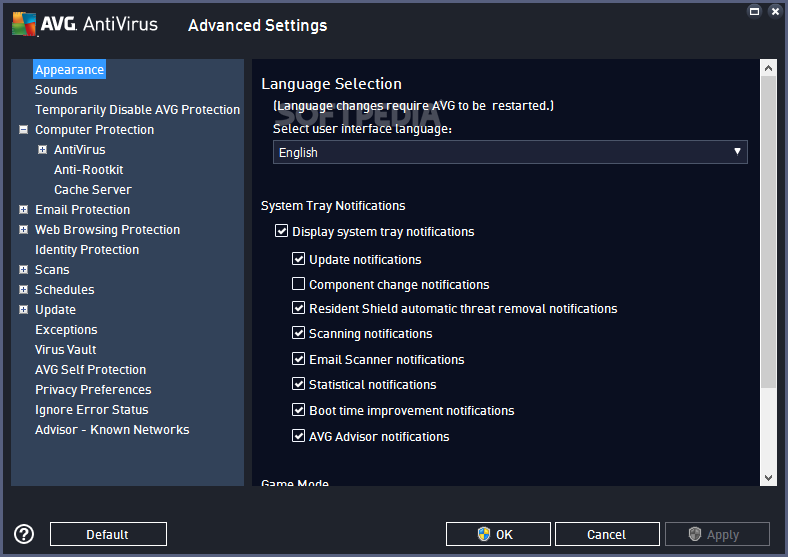Reset settings with Default button
Viewport: 788px width, 557px height.
click(x=108, y=534)
